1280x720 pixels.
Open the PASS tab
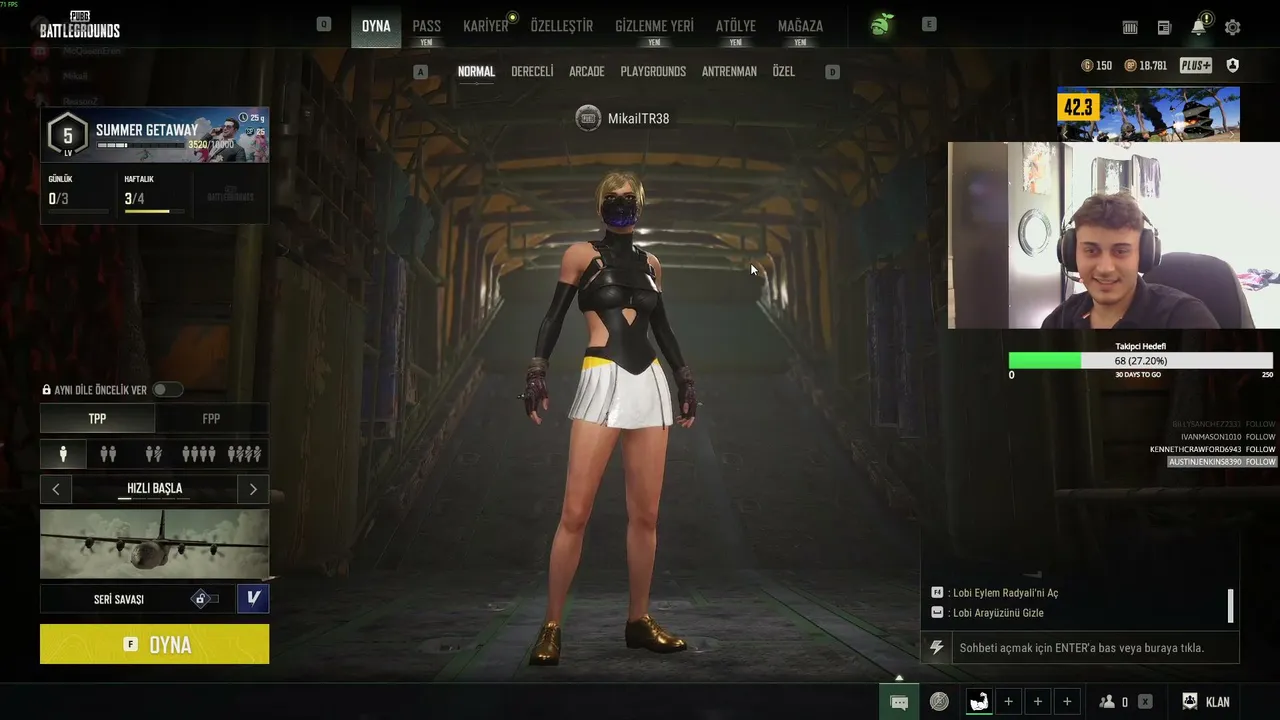pos(427,26)
